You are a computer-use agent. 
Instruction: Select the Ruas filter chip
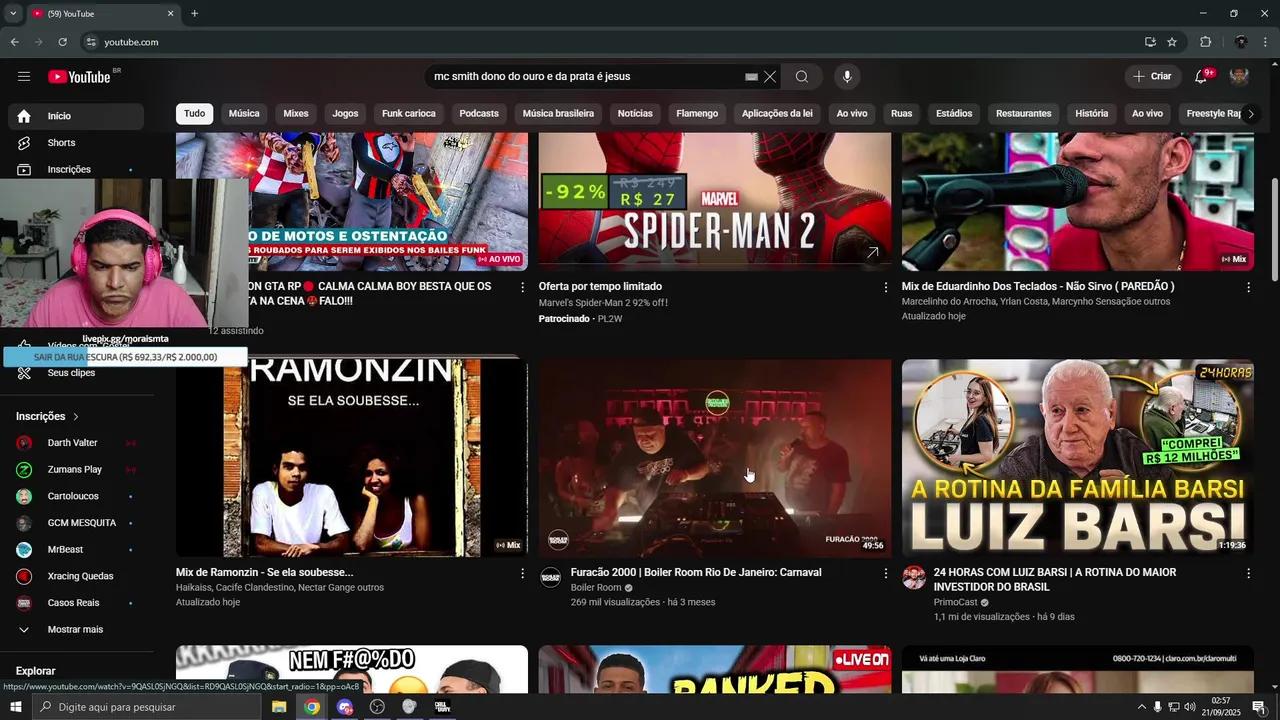click(902, 114)
